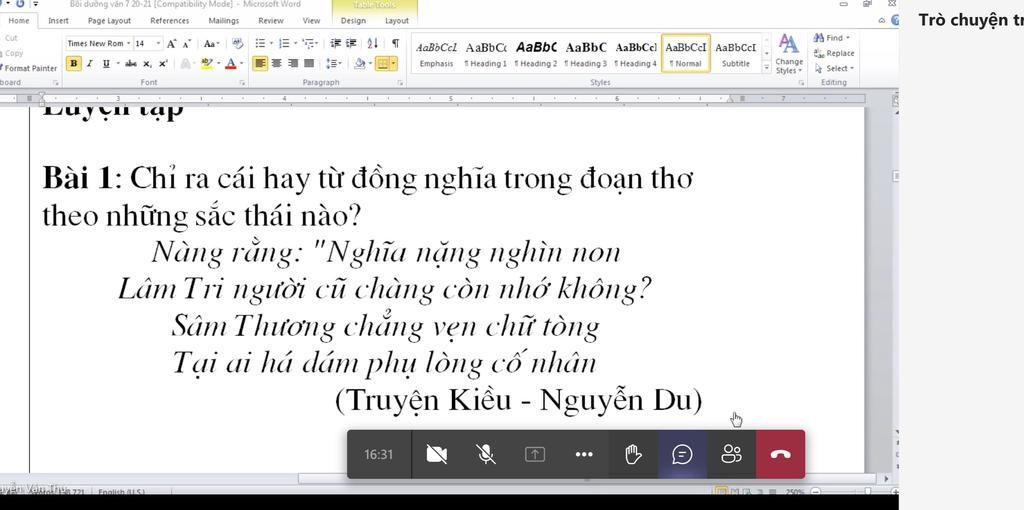Viewport: 1024px width, 510px height.
Task: Apply Underline formatting
Action: point(106,63)
